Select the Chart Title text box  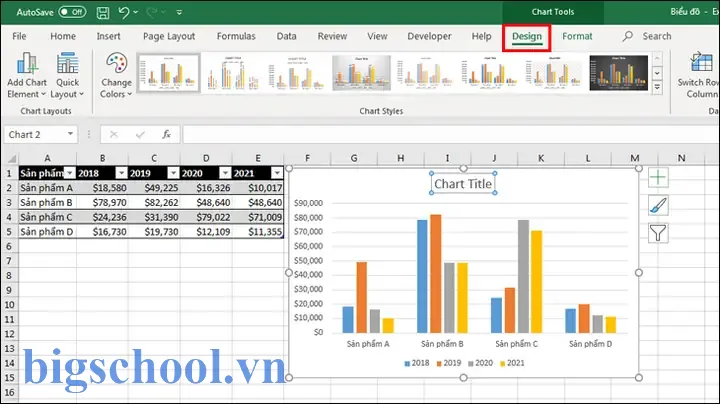(463, 184)
